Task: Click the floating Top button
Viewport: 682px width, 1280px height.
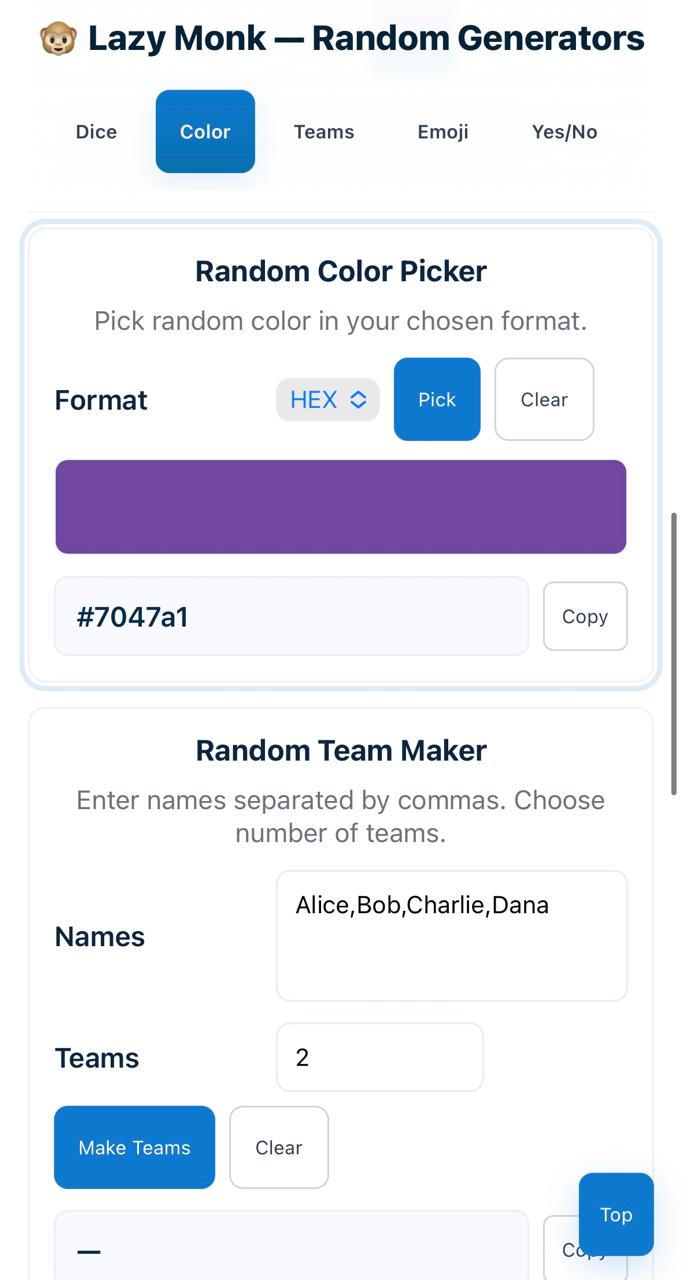Action: [616, 1214]
